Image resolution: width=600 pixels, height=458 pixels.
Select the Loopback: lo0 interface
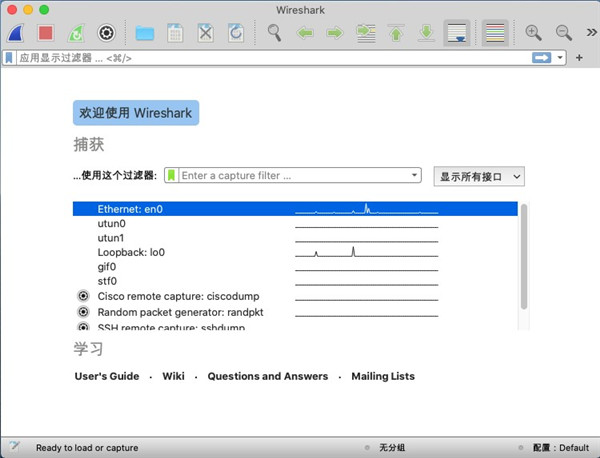131,253
